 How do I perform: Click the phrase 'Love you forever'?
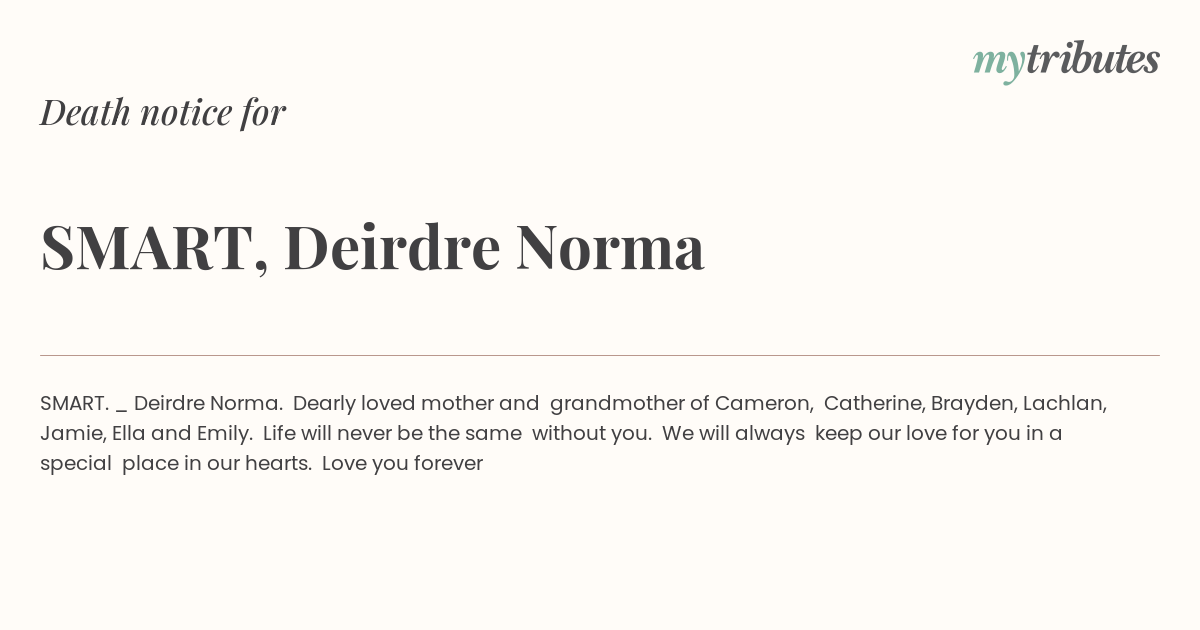pos(402,463)
